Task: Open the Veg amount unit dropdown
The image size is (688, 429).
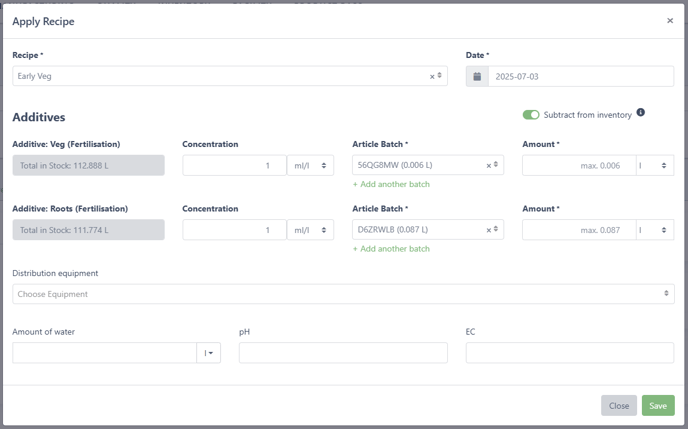Action: [x=655, y=165]
